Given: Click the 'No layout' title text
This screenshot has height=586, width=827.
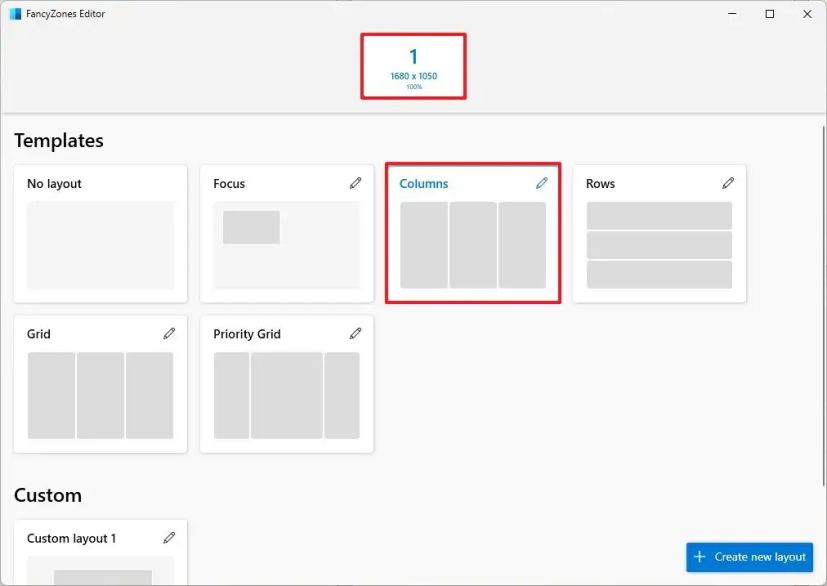Looking at the screenshot, I should tap(54, 184).
